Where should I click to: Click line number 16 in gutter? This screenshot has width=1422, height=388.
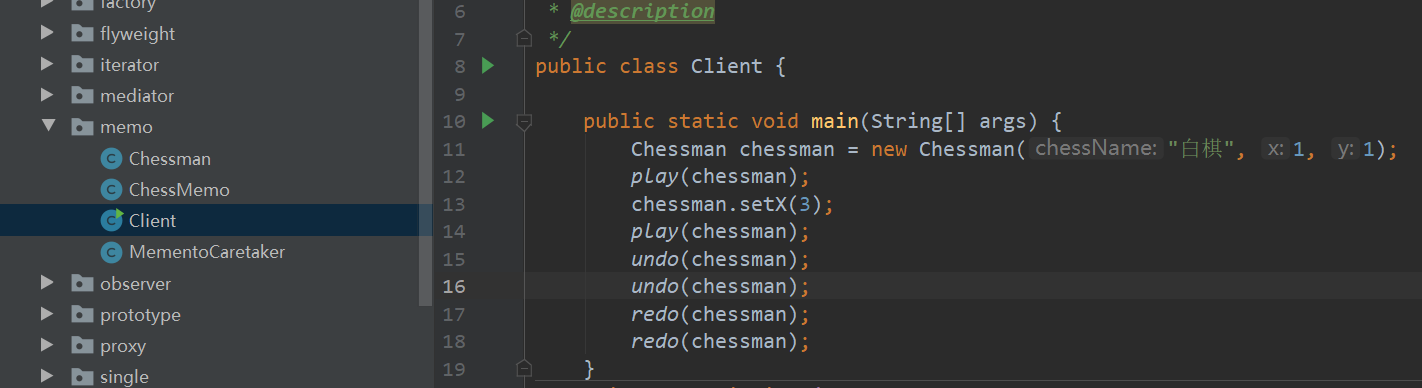(x=454, y=286)
